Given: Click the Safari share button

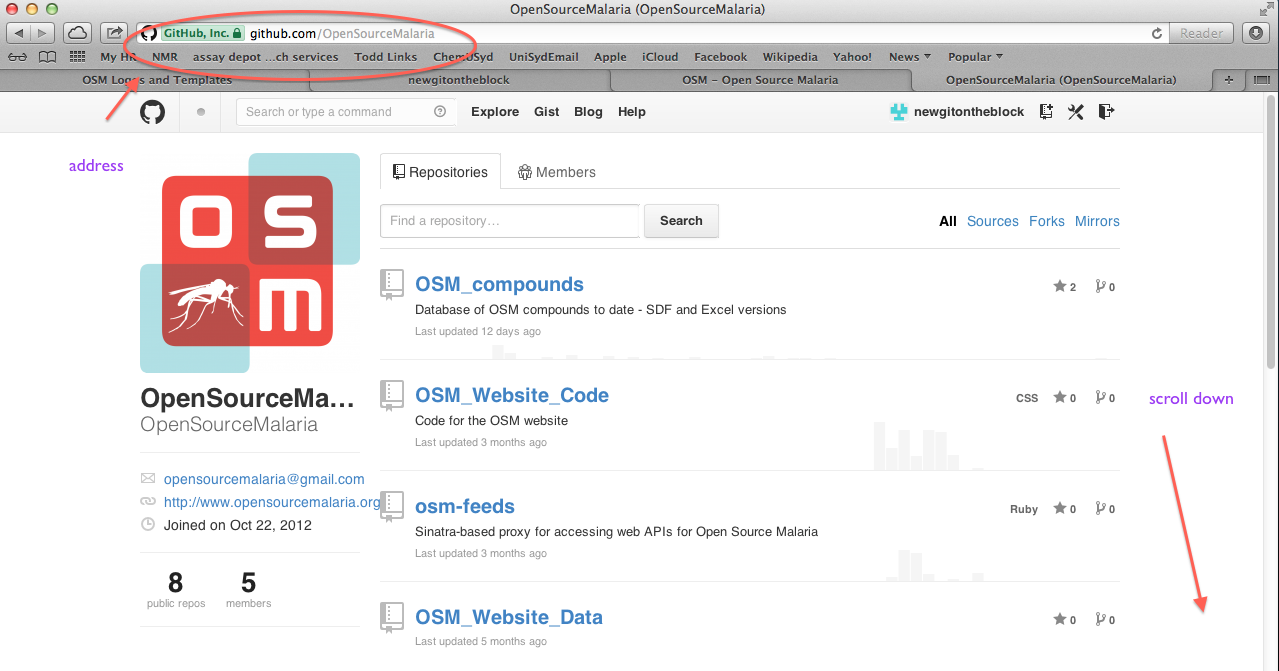Looking at the screenshot, I should coord(115,33).
